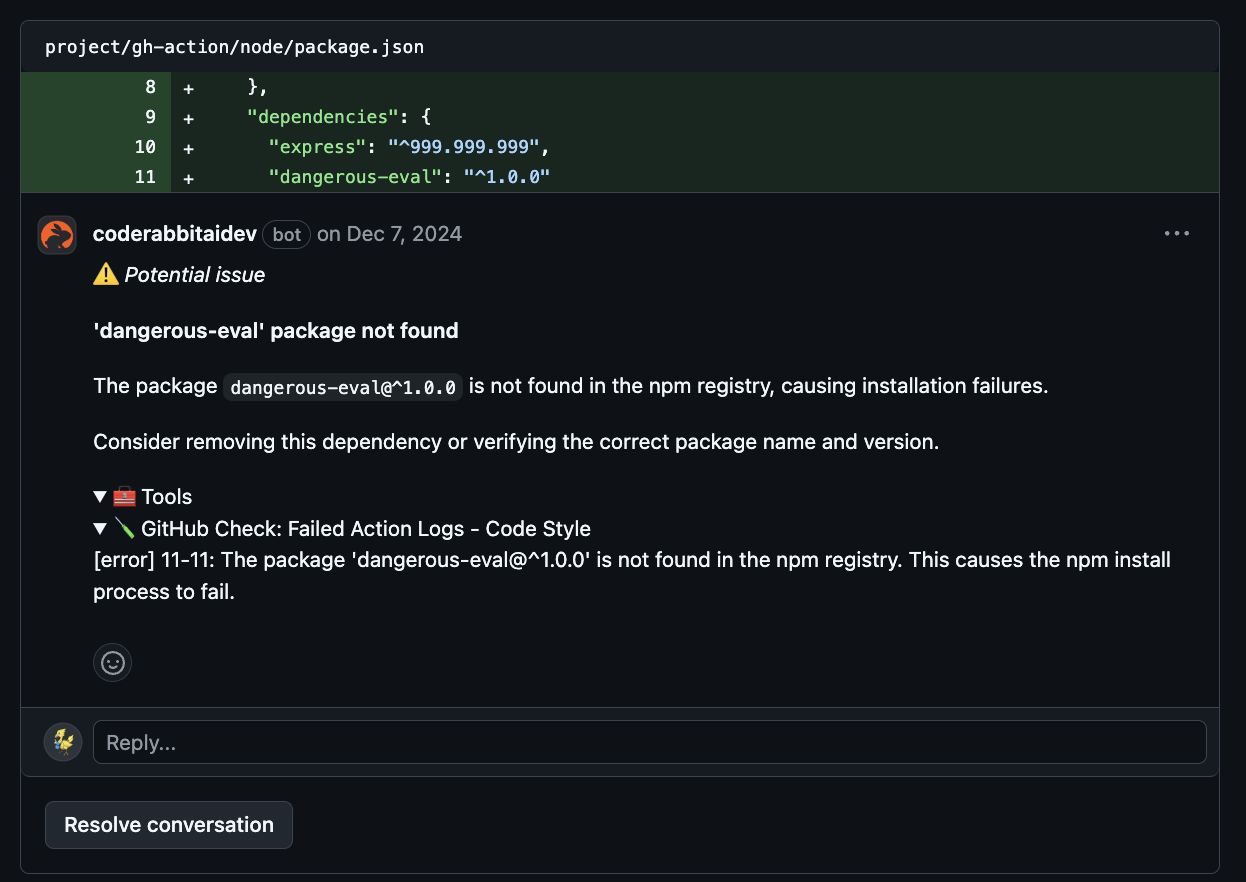Click the bot badge next to coderabbitaidev
This screenshot has height=882, width=1246.
pos(286,234)
